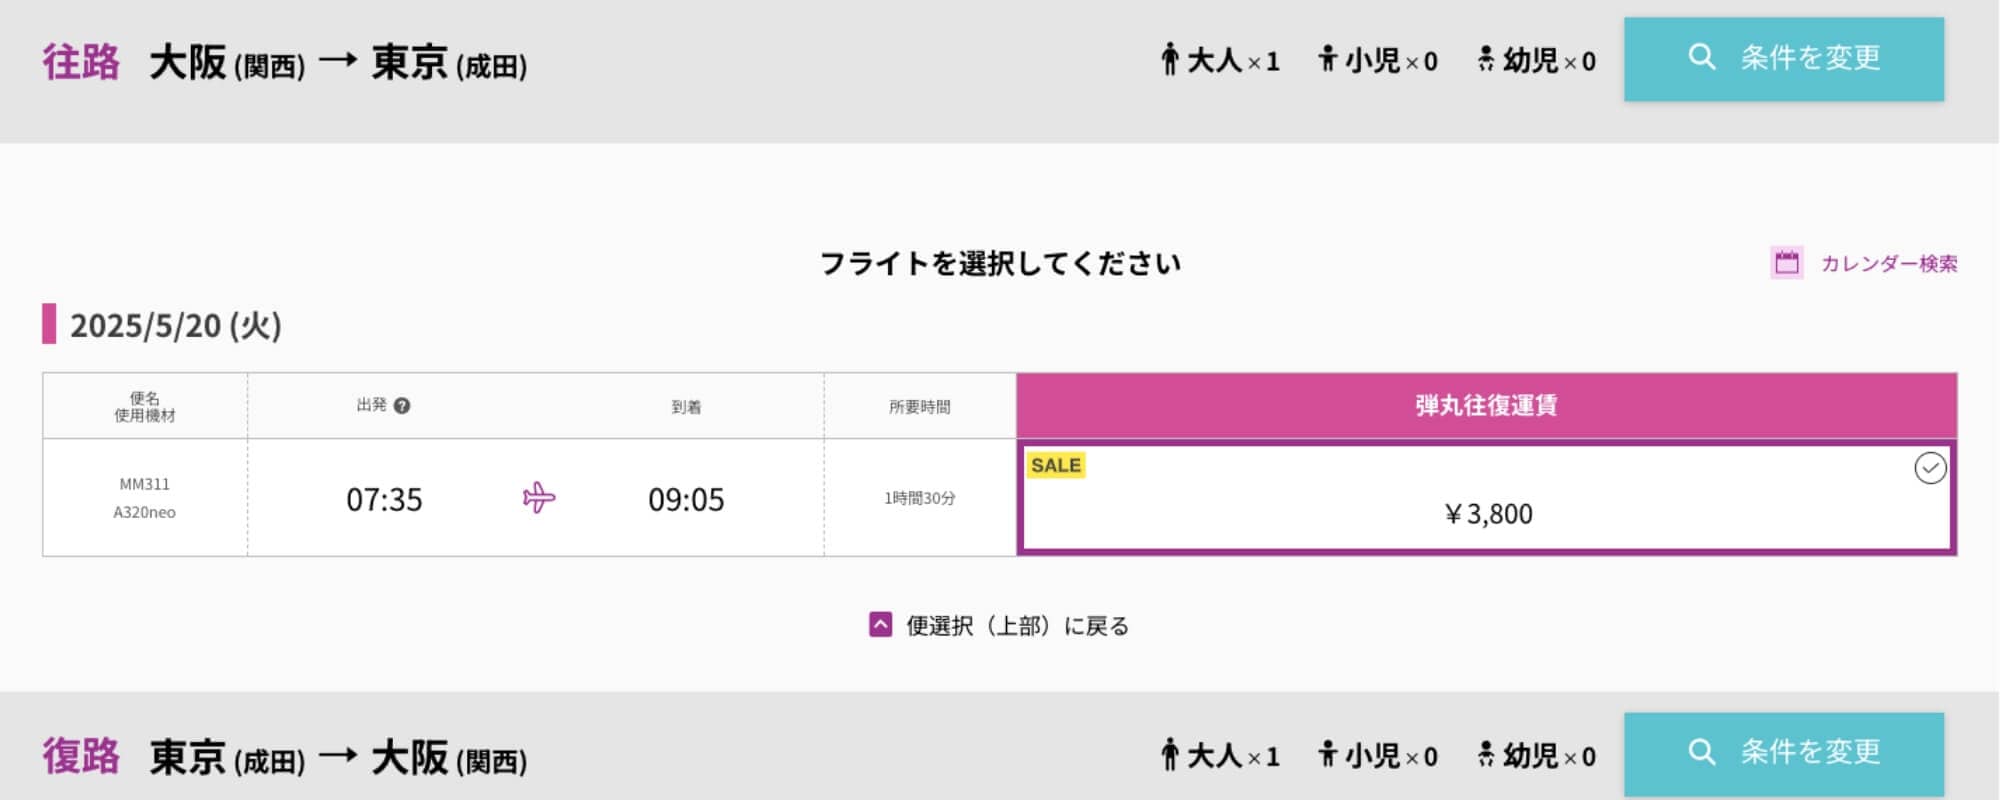Click the infant 幼児 icon in outbound header
This screenshot has height=800, width=2000.
coord(1486,59)
